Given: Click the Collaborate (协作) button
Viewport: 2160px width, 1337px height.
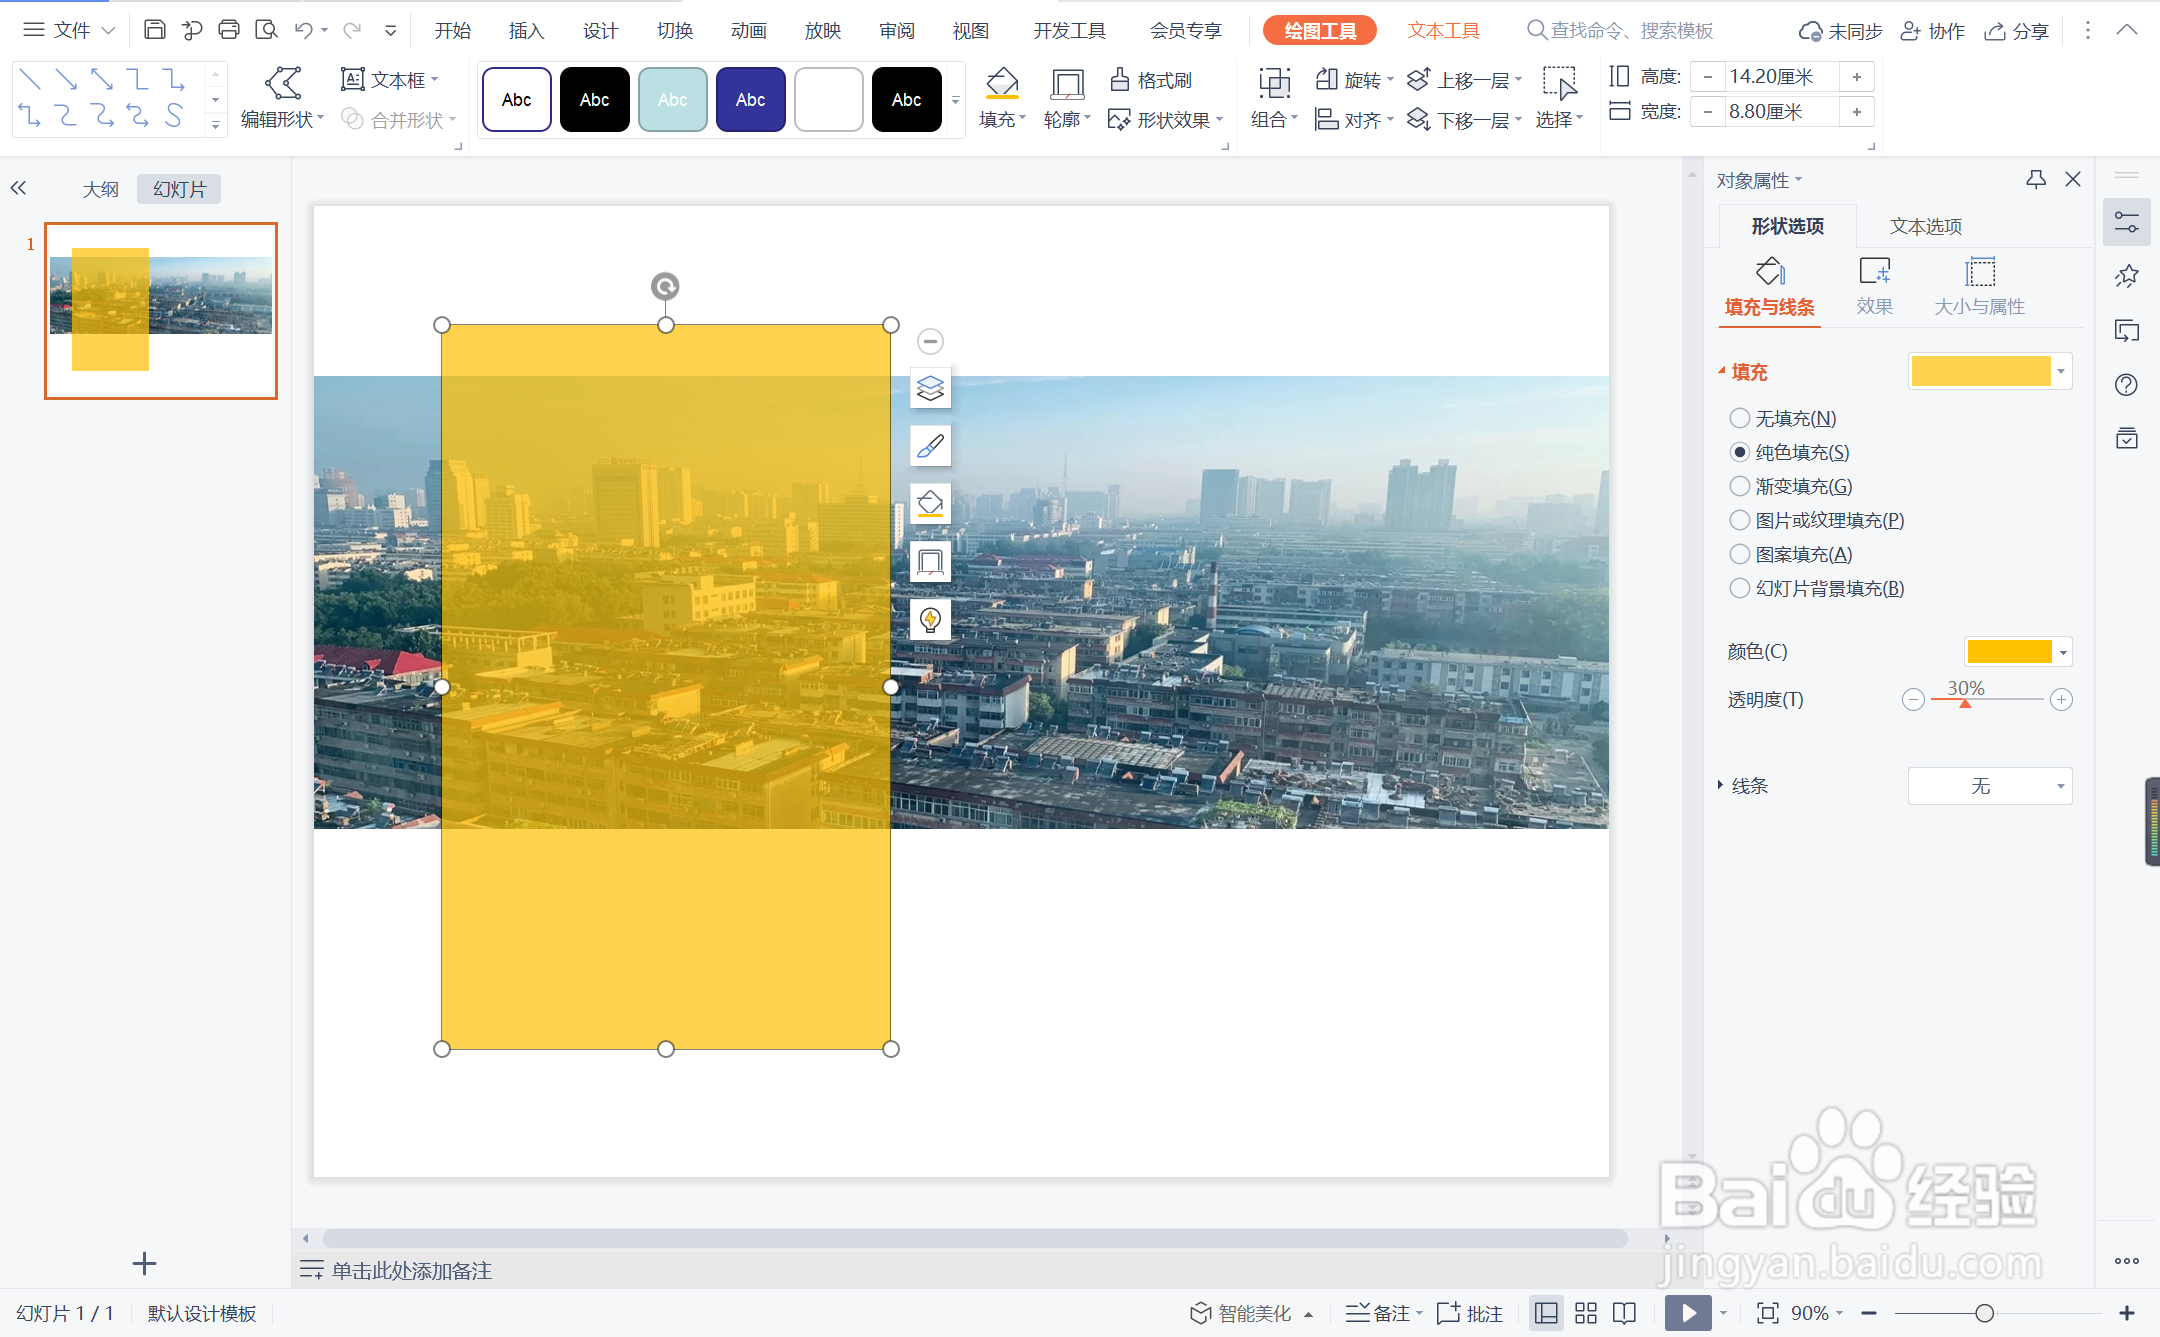Looking at the screenshot, I should (1933, 31).
